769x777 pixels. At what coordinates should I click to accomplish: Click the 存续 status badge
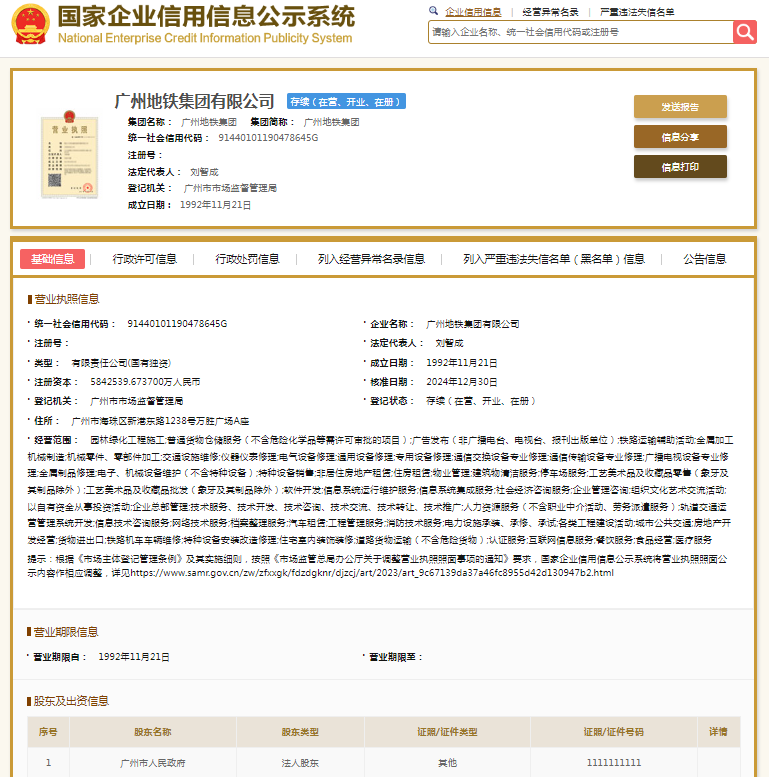346,101
